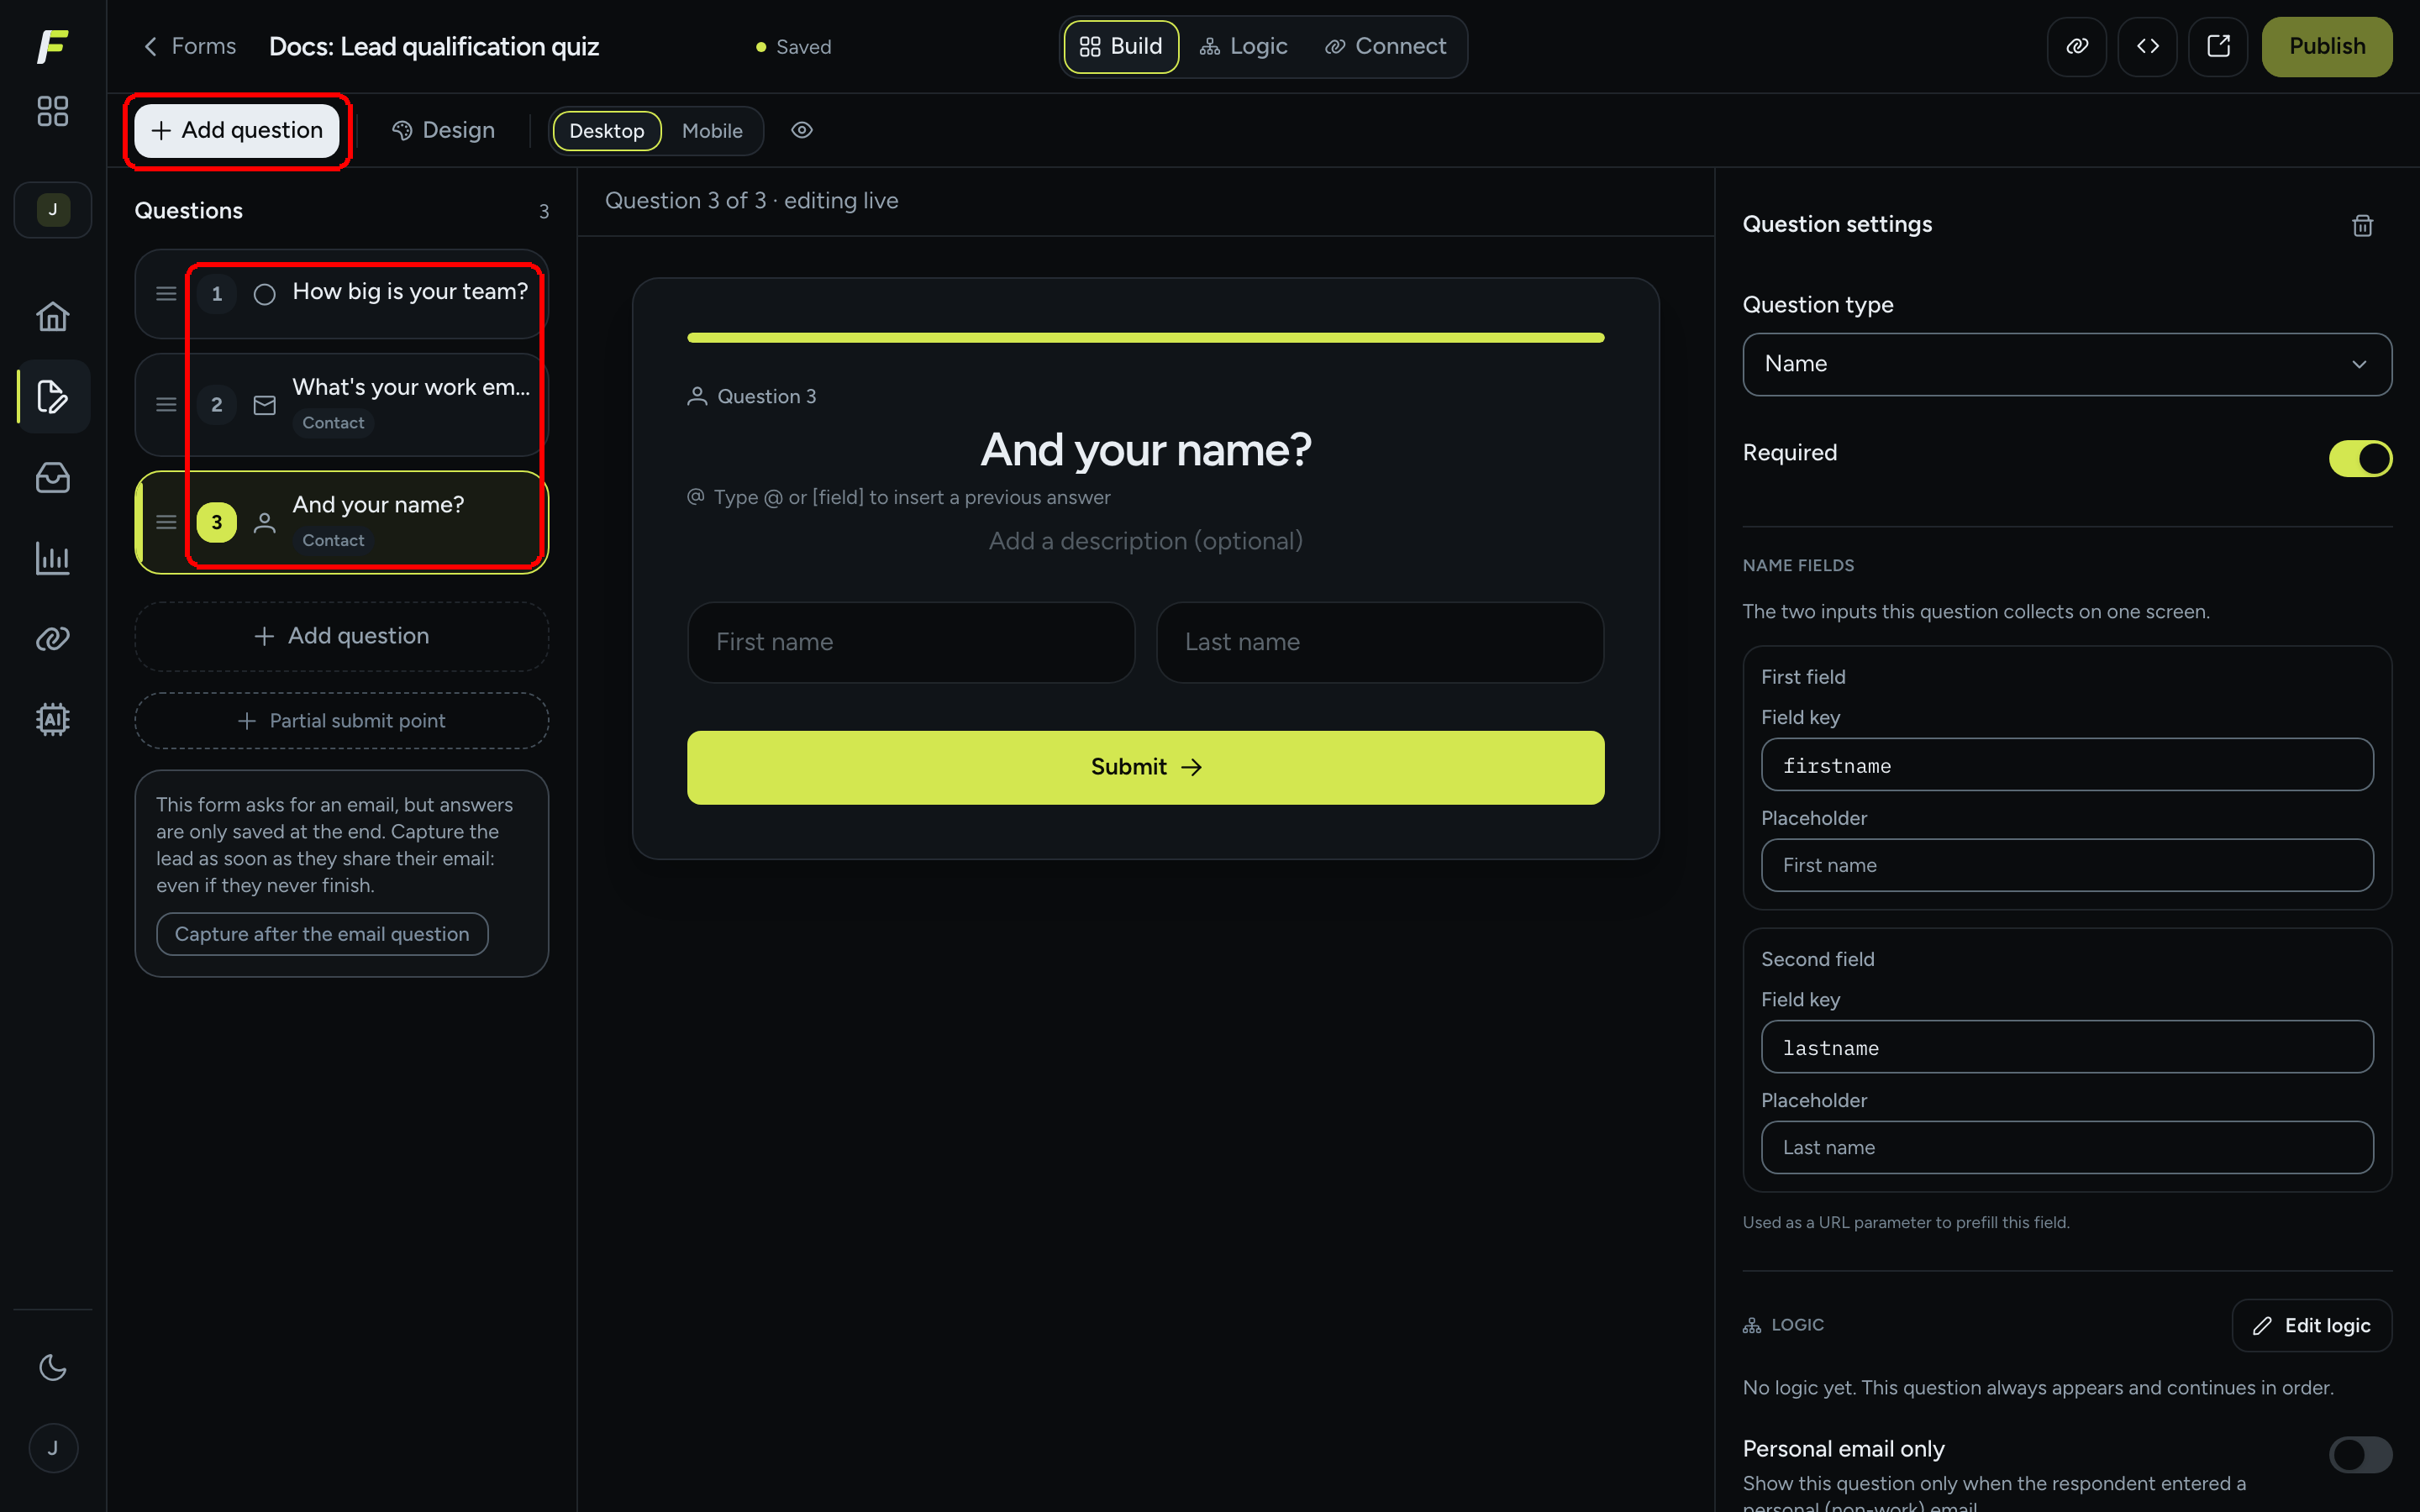
Task: Enable Personal email only toggle
Action: point(2360,1455)
